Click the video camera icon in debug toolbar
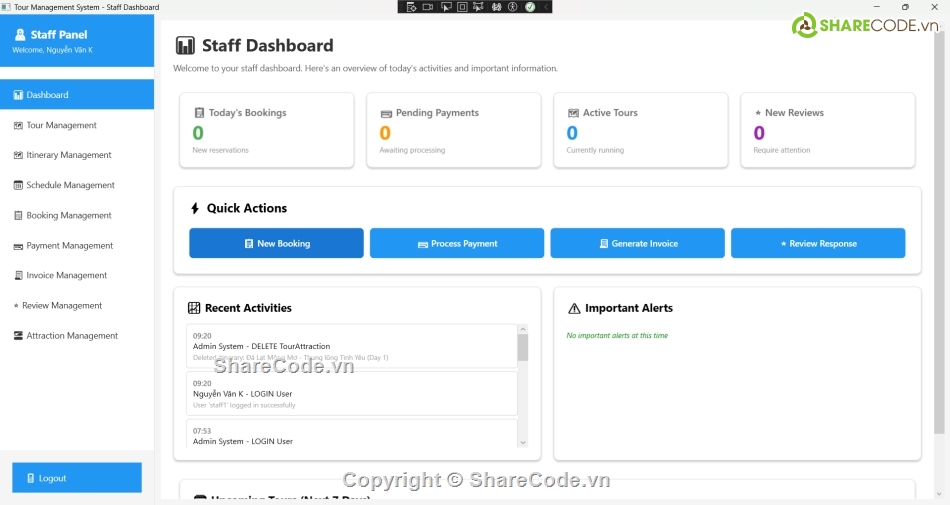 (x=427, y=7)
